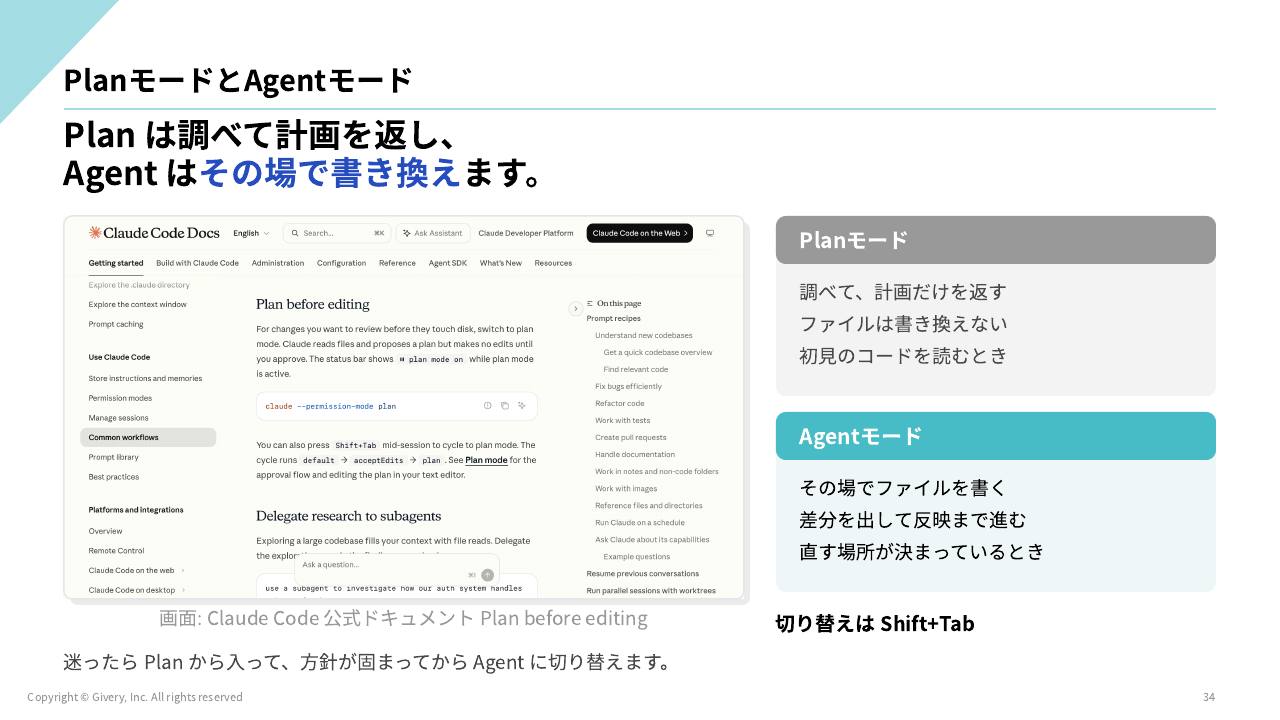This screenshot has width=1280, height=720.
Task: Jump to Find relevant code section
Action: (x=636, y=369)
